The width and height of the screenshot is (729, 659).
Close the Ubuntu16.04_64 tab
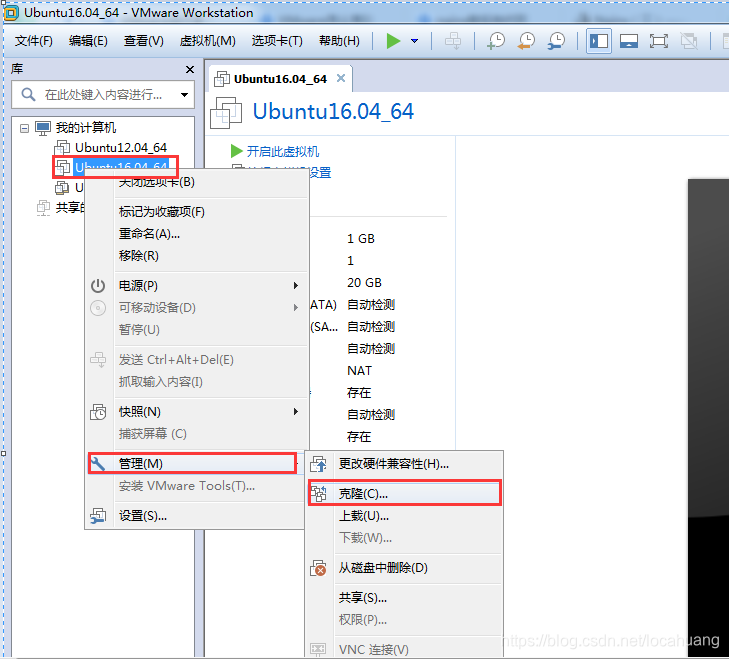(341, 78)
